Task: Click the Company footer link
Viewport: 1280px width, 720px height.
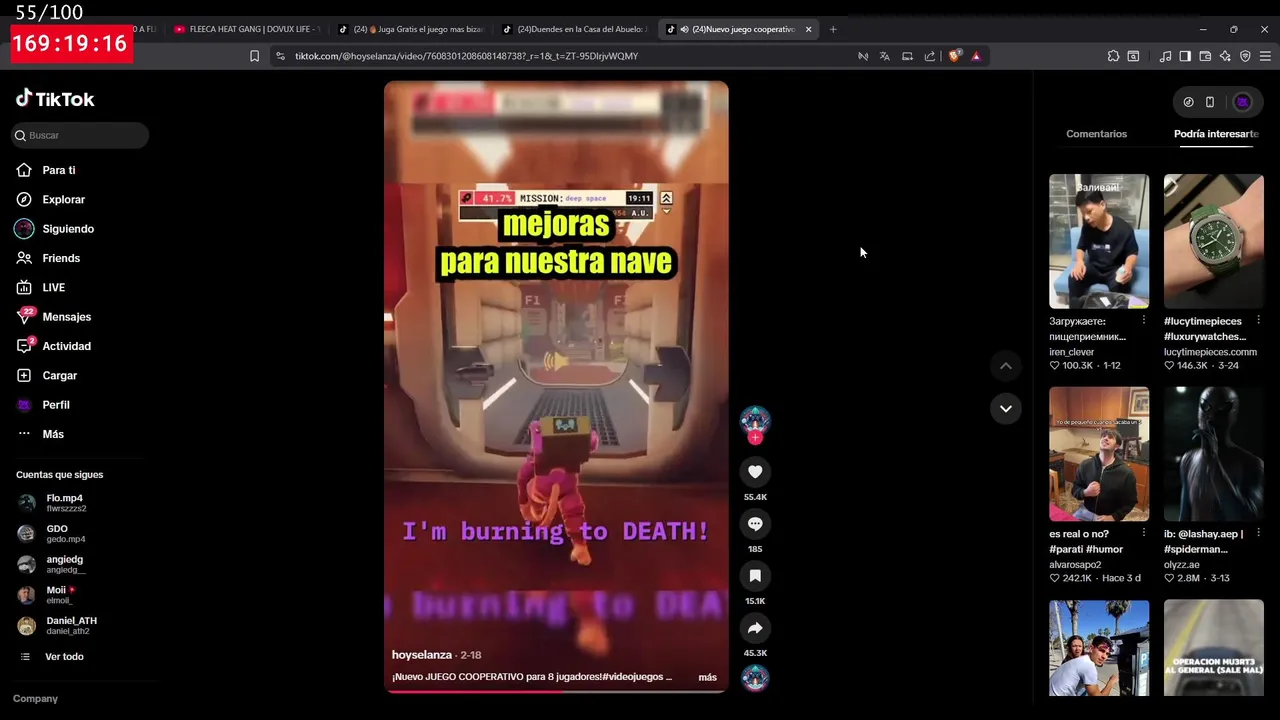Action: pos(35,698)
